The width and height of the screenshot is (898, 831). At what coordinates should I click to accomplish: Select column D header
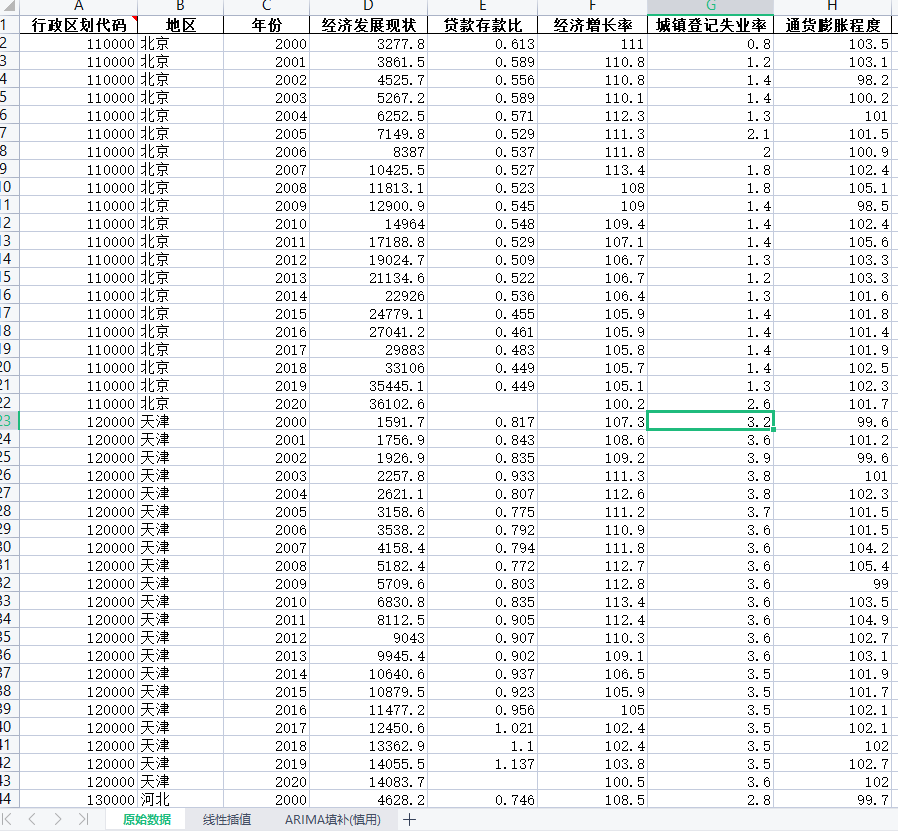(369, 6)
